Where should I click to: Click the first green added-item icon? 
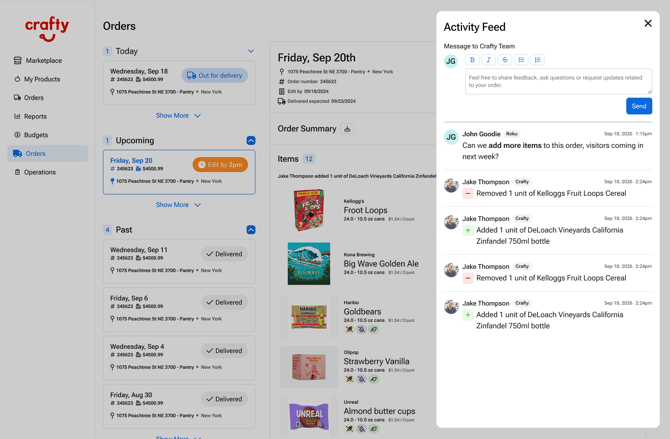tap(468, 230)
